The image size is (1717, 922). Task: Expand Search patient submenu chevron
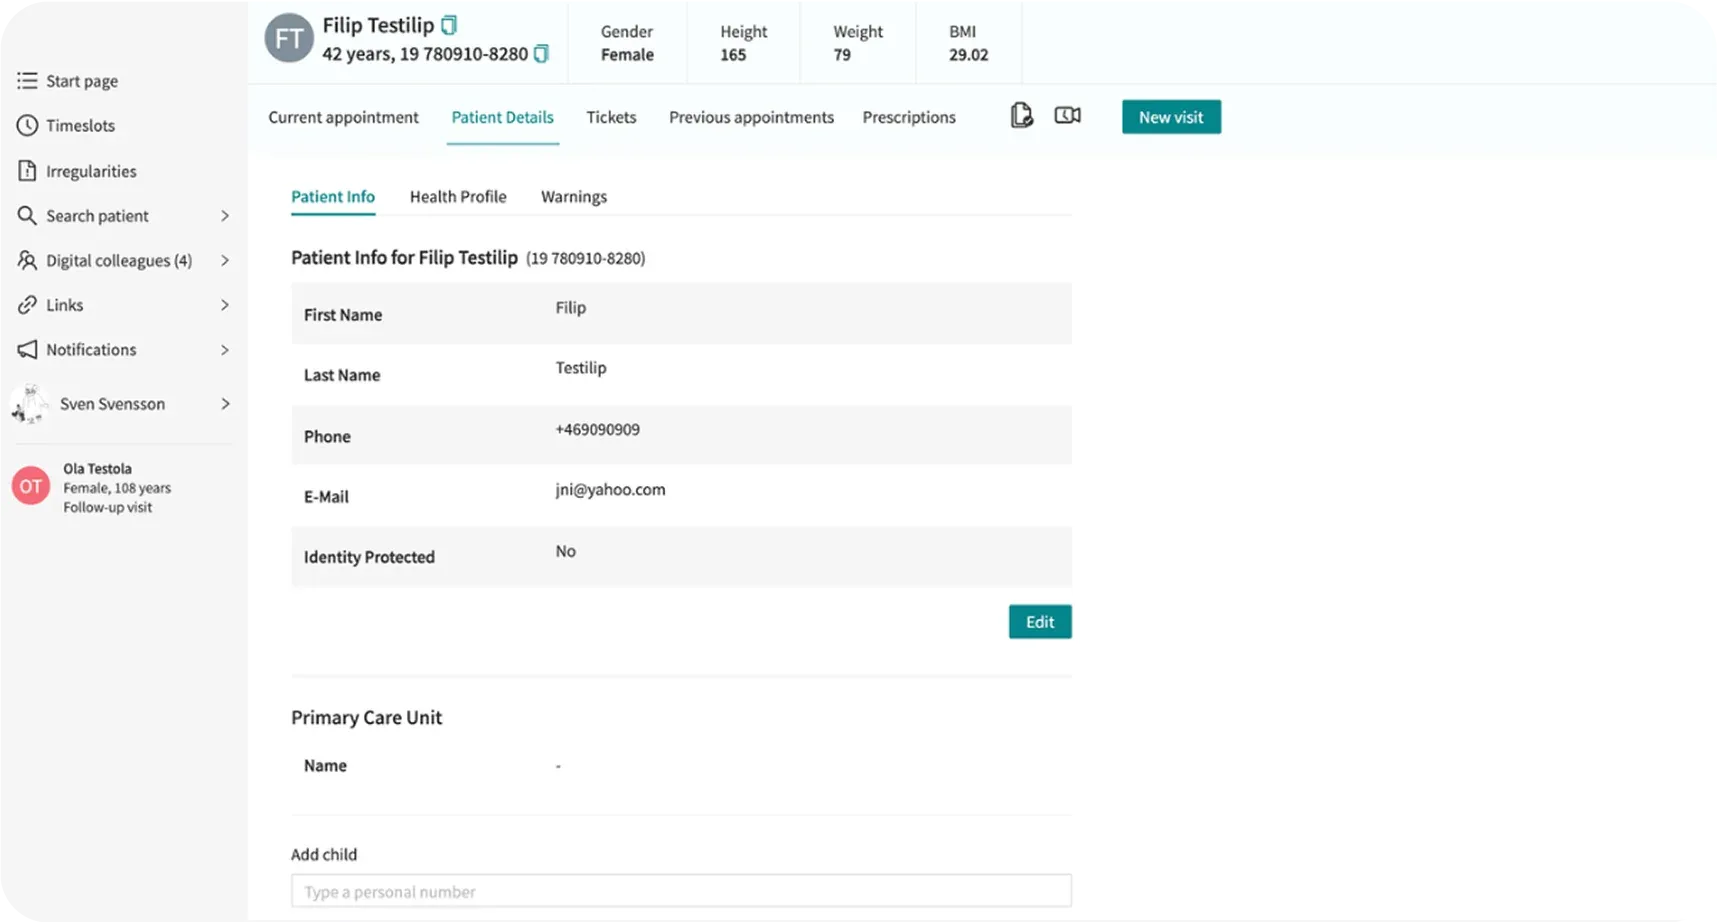pos(225,216)
